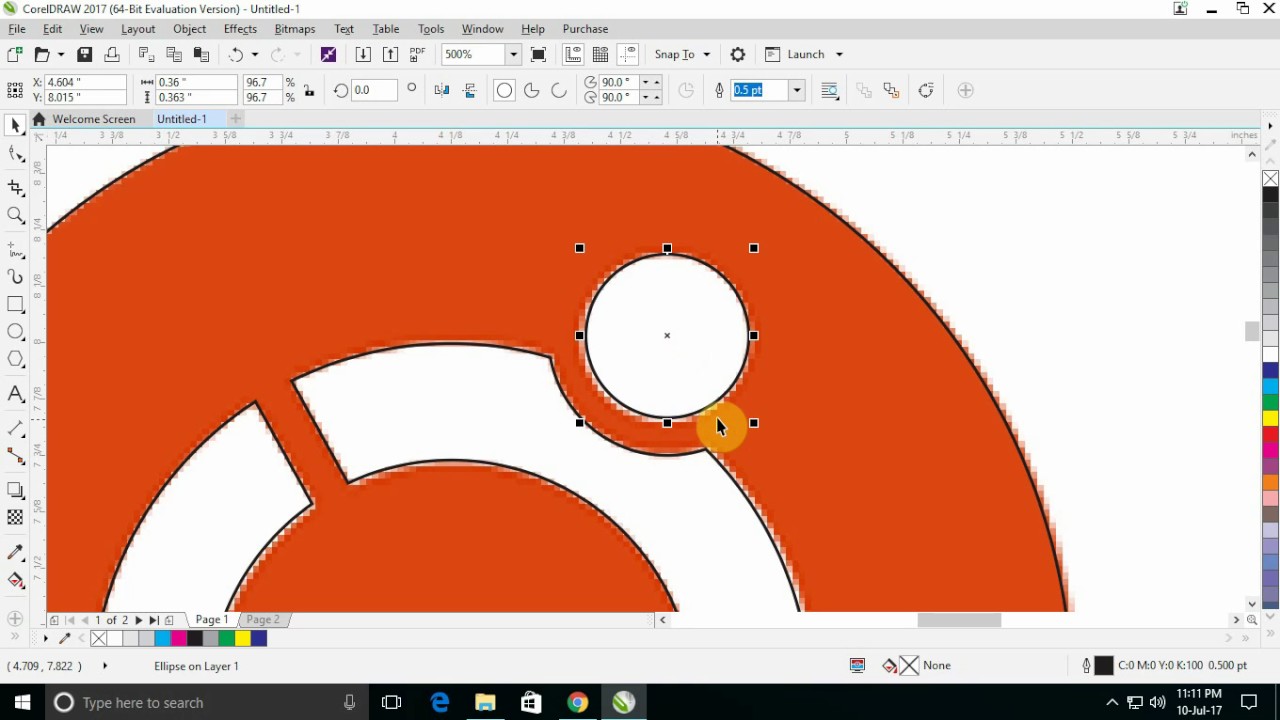Pick the cyan swatch in document palette
Screen dimensions: 1280x720
coord(163,638)
